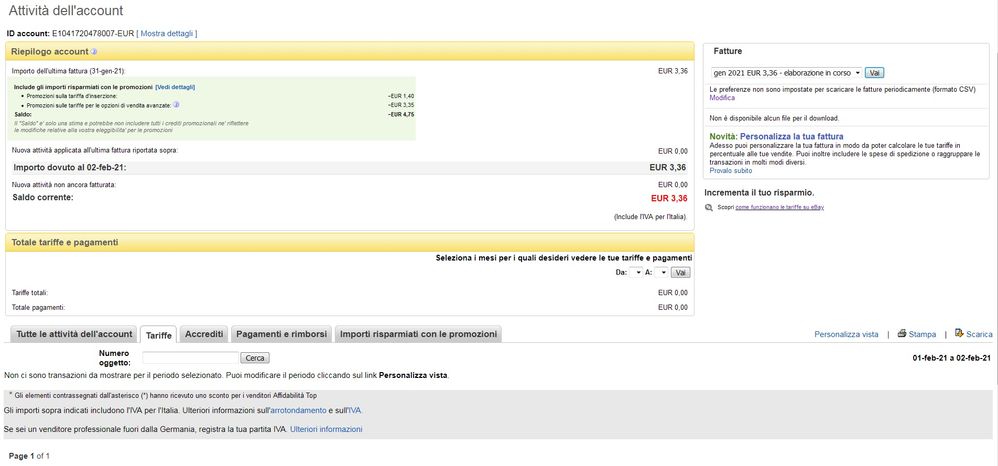Open the invoice dropdown showing gen 2021 EUR 3,36

[786, 73]
